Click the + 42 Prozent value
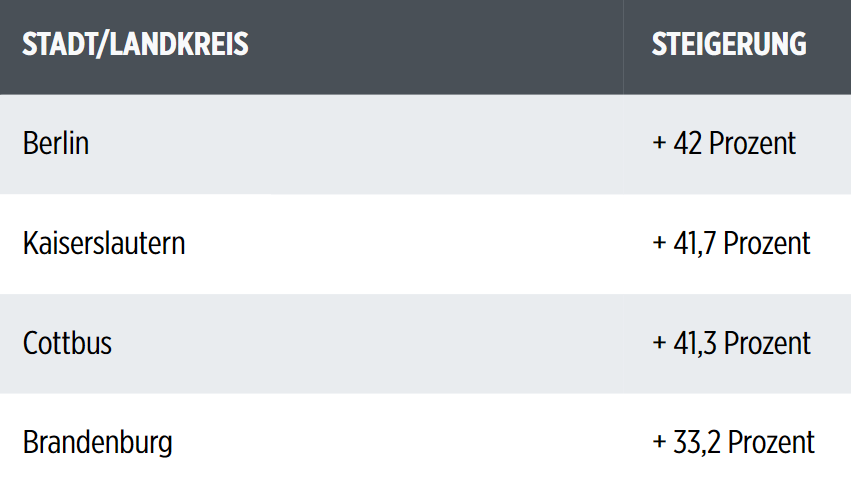 tap(724, 143)
